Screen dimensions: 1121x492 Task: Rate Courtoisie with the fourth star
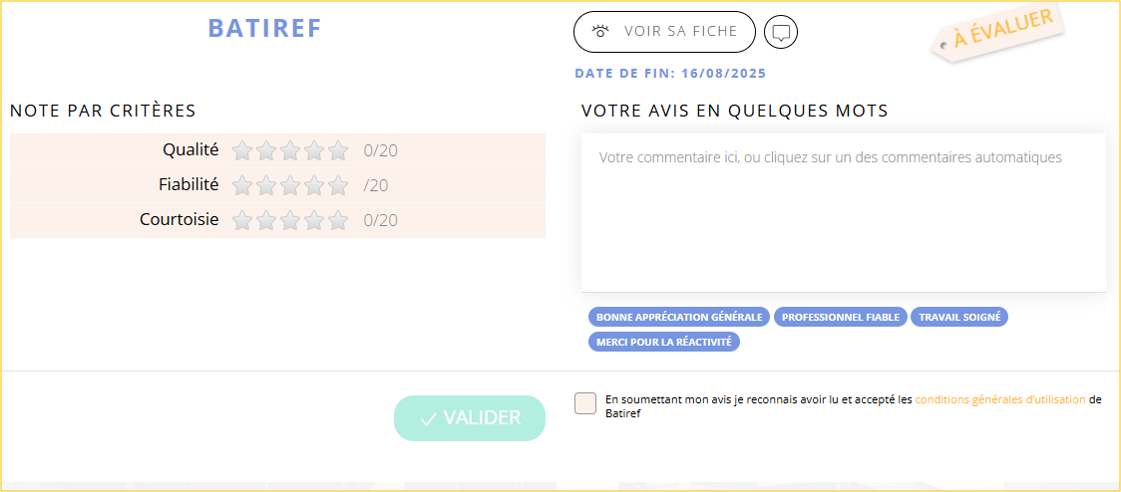(x=314, y=220)
